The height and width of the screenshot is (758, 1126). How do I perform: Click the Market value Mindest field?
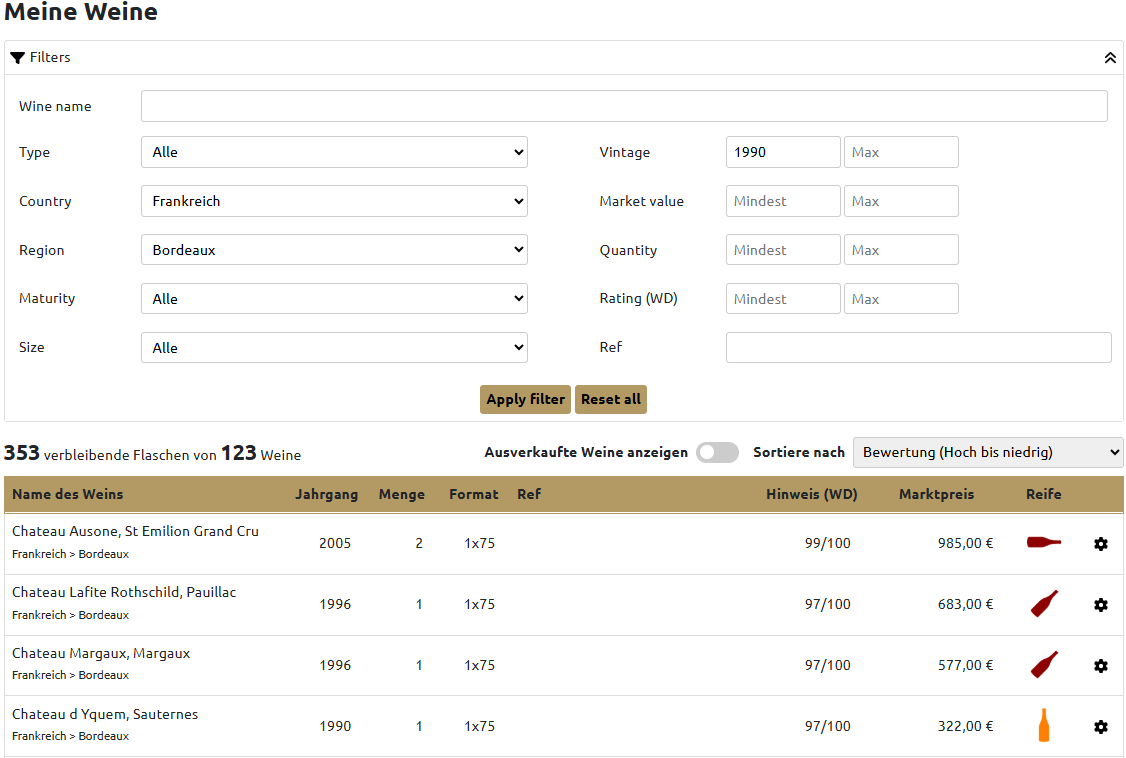[783, 201]
